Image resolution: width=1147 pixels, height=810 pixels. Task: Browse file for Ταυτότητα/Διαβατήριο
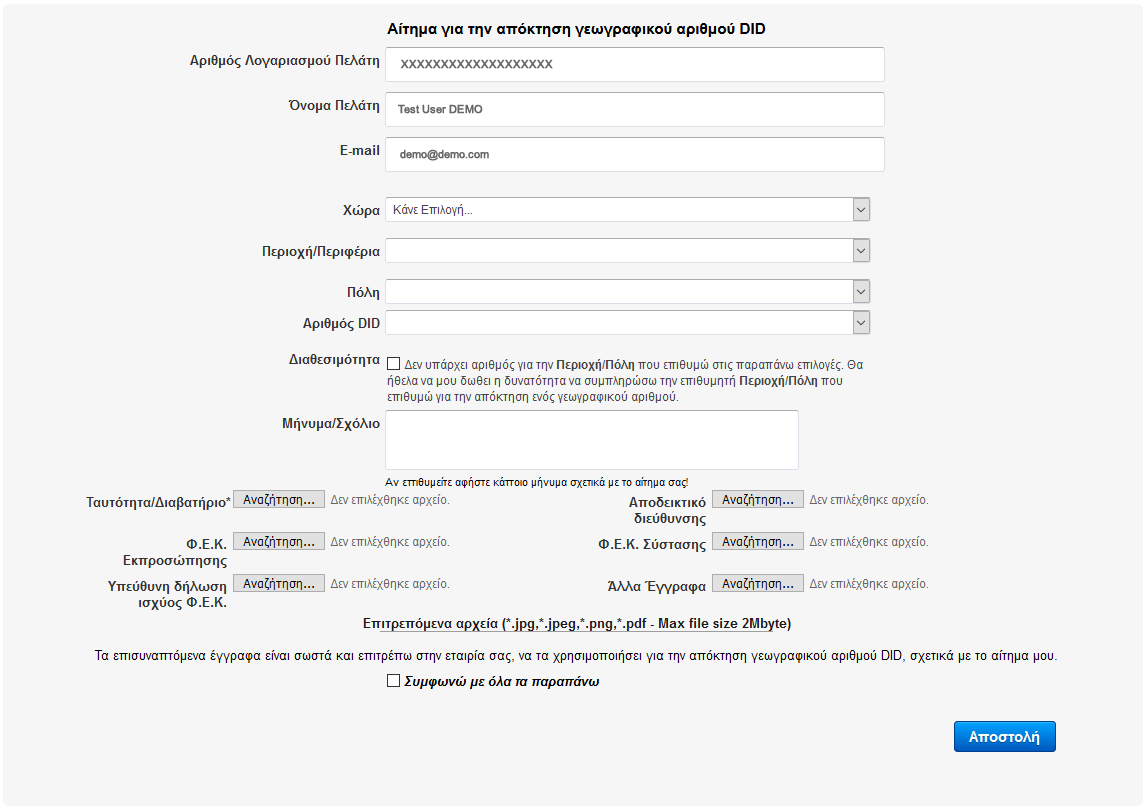pyautogui.click(x=279, y=500)
